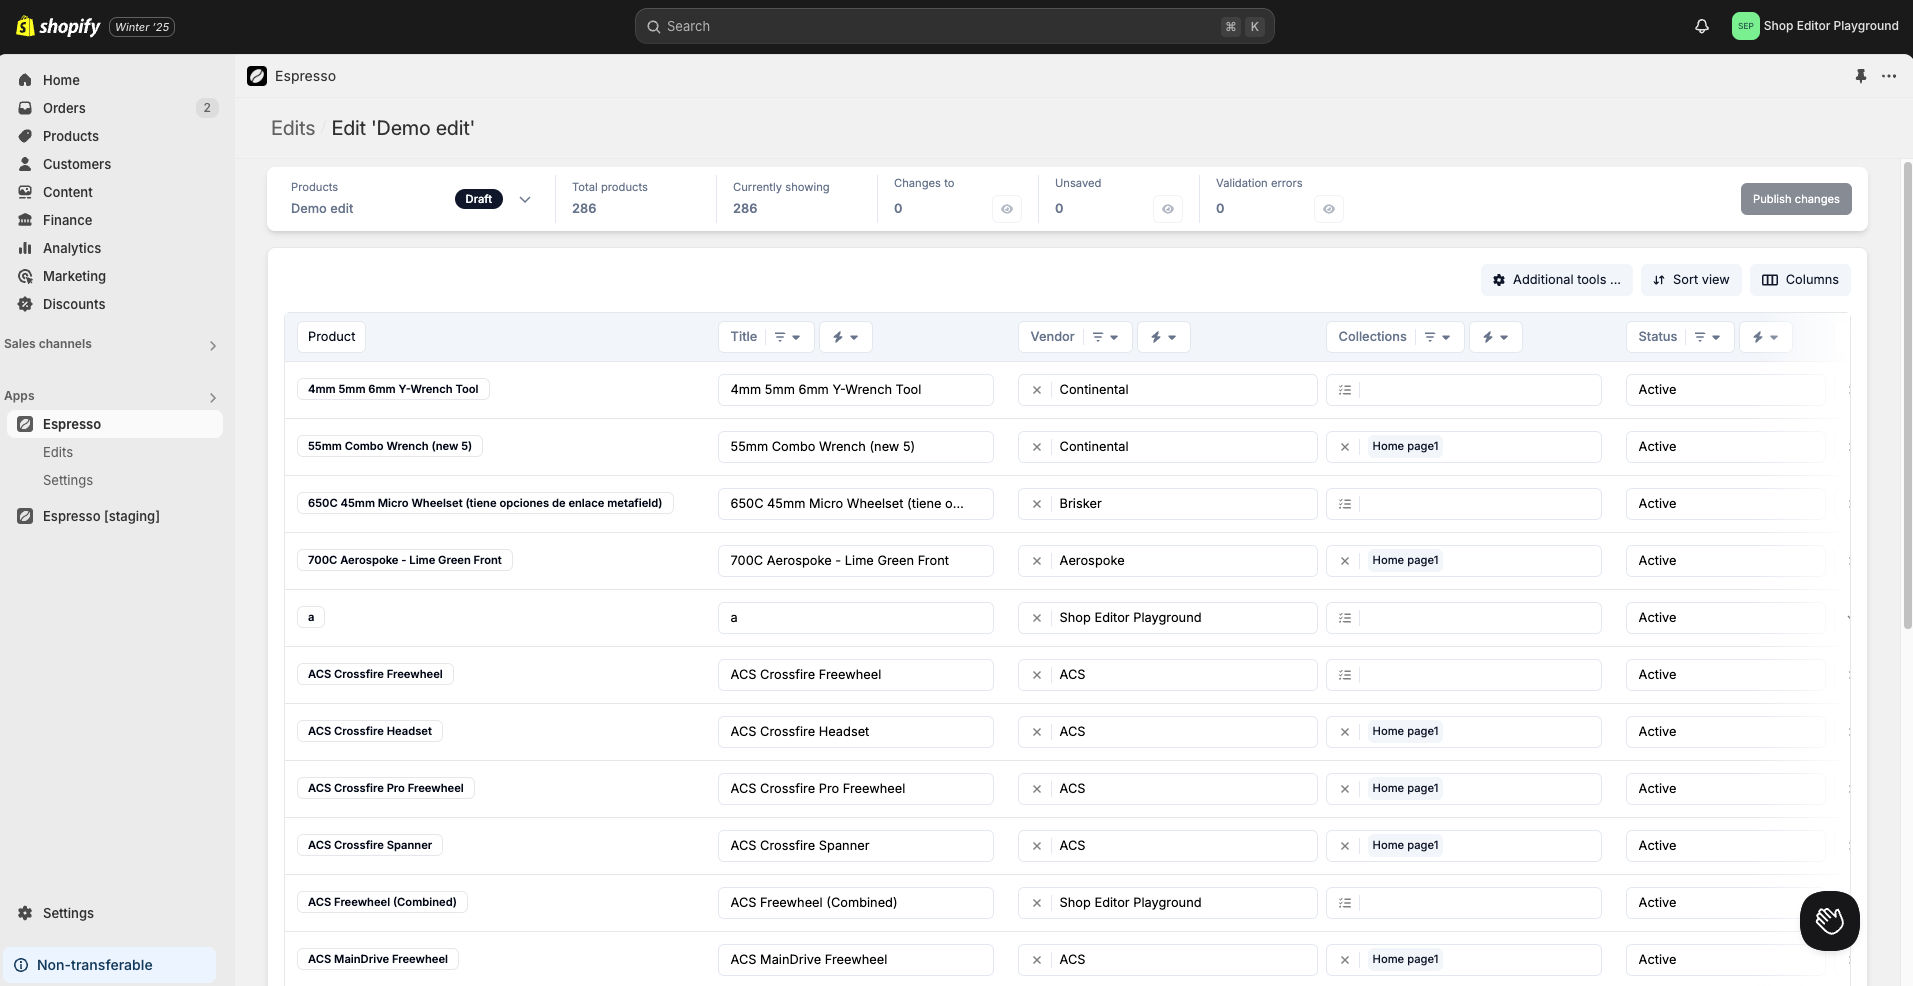This screenshot has height=986, width=1913.
Task: Click the Publish changes button
Action: tap(1795, 199)
